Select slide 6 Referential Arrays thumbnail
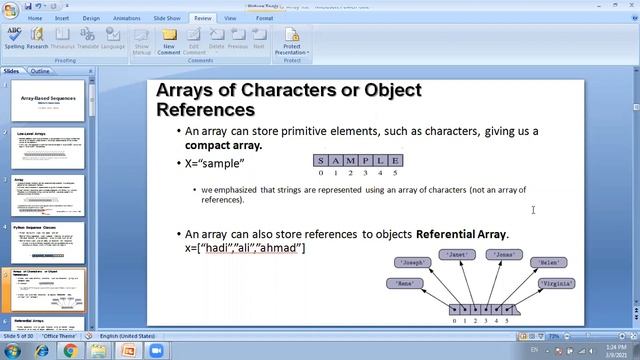640x360 pixels. click(x=48, y=324)
